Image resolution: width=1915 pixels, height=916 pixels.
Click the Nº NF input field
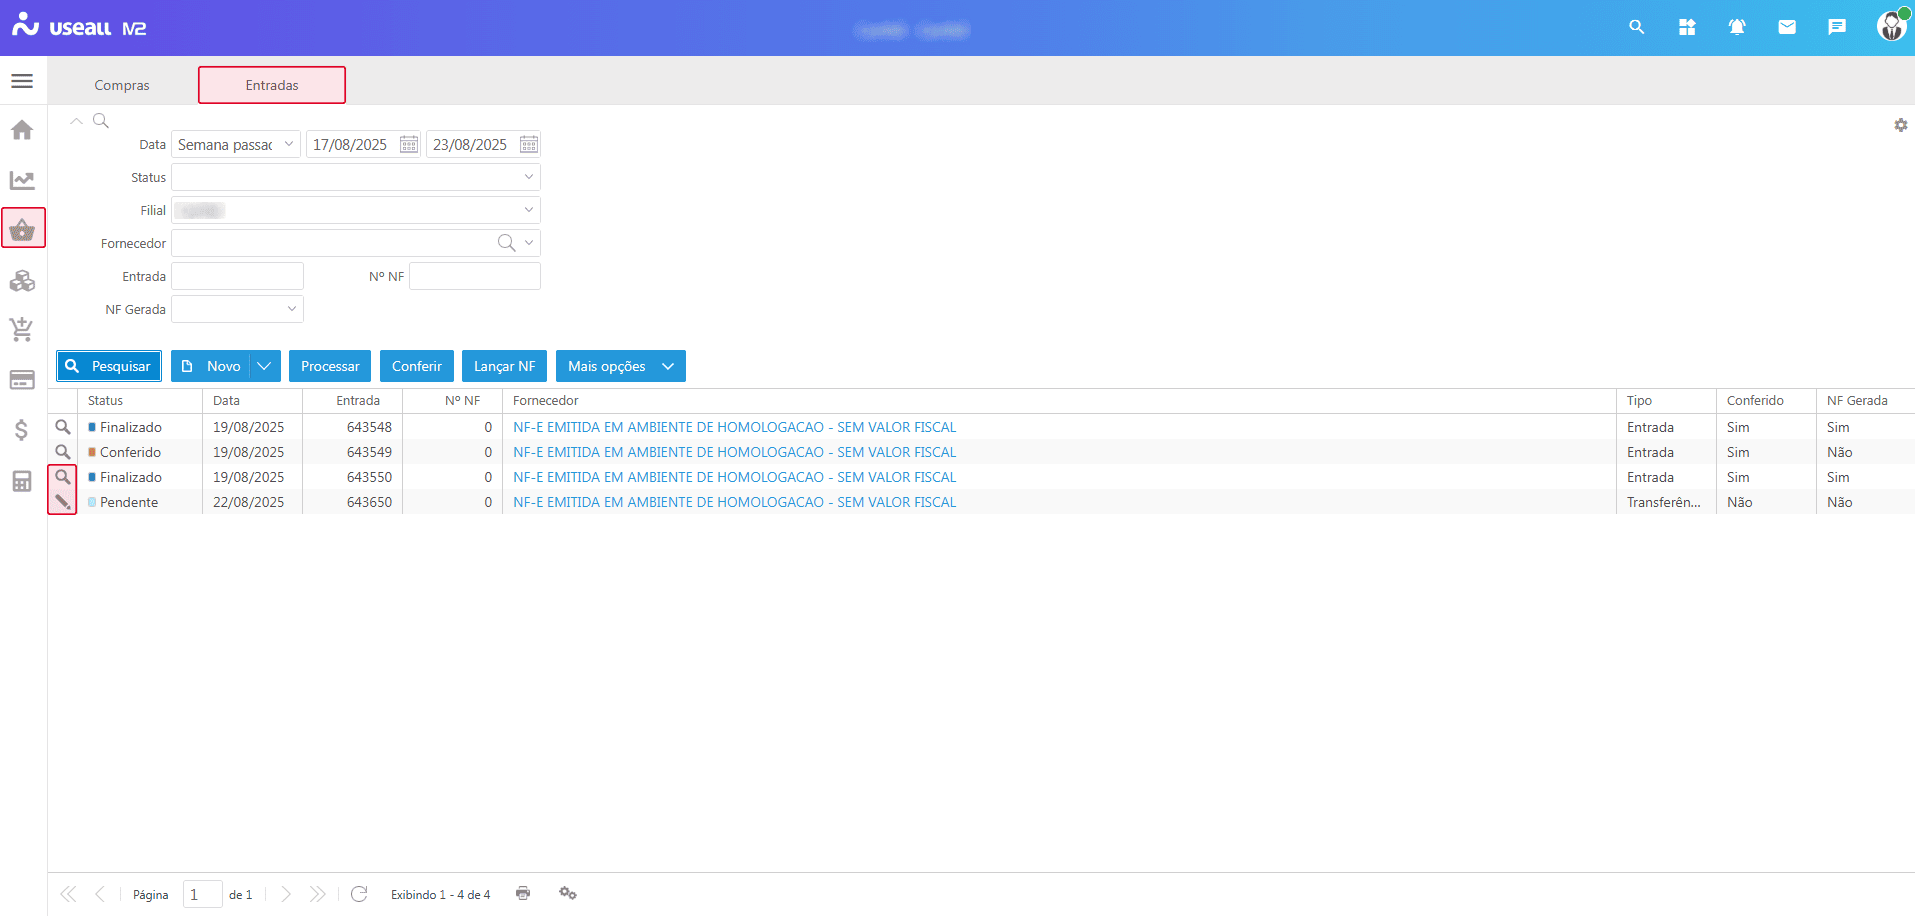point(474,276)
